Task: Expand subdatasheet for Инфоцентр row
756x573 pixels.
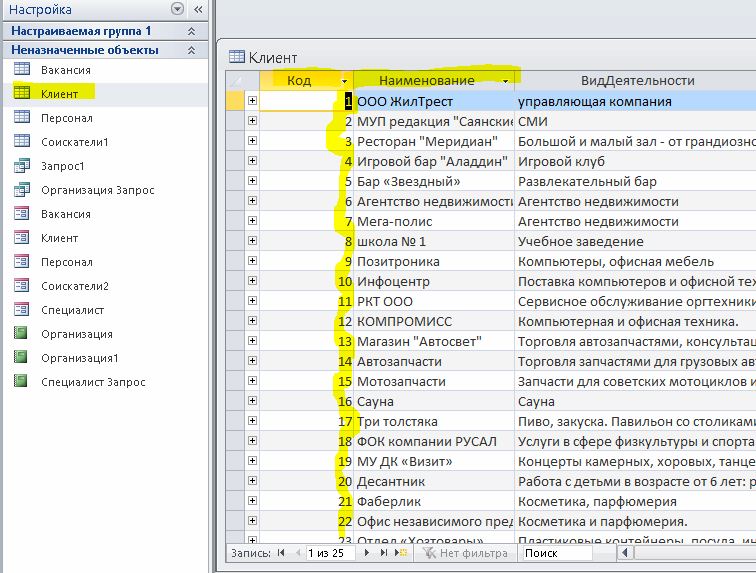Action: pos(252,280)
